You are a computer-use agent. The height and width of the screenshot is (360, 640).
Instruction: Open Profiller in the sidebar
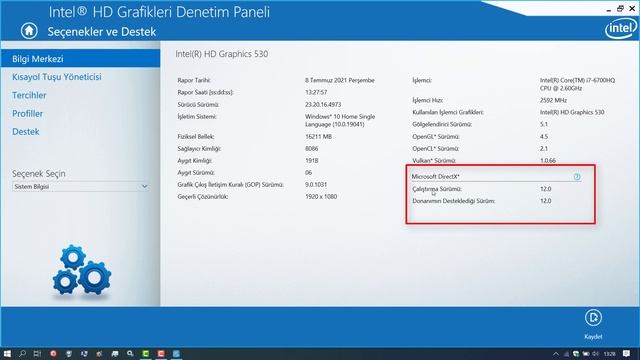click(27, 113)
